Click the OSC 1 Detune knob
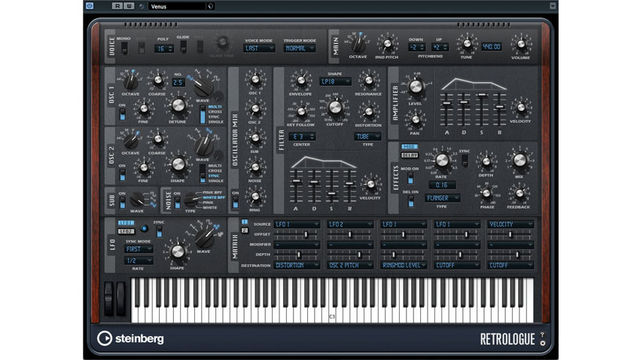This screenshot has width=640, height=360. click(x=178, y=106)
